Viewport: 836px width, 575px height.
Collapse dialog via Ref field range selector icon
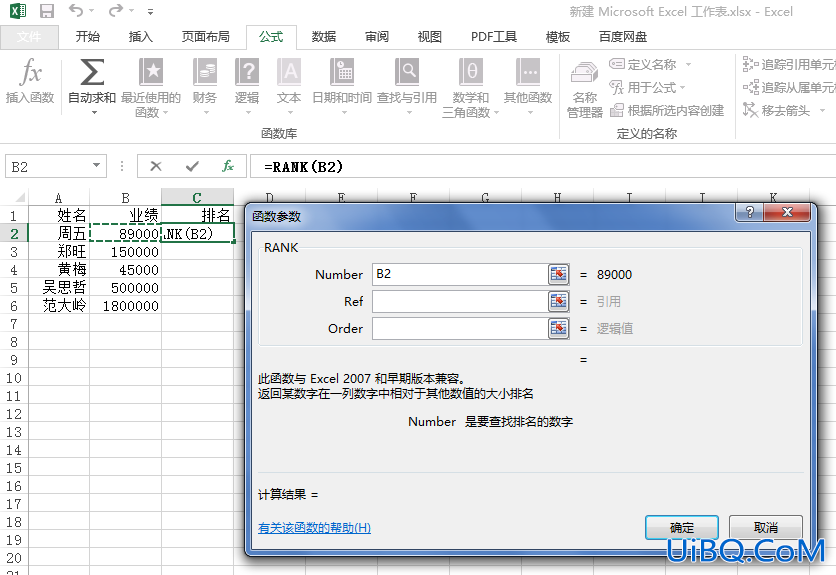point(558,301)
